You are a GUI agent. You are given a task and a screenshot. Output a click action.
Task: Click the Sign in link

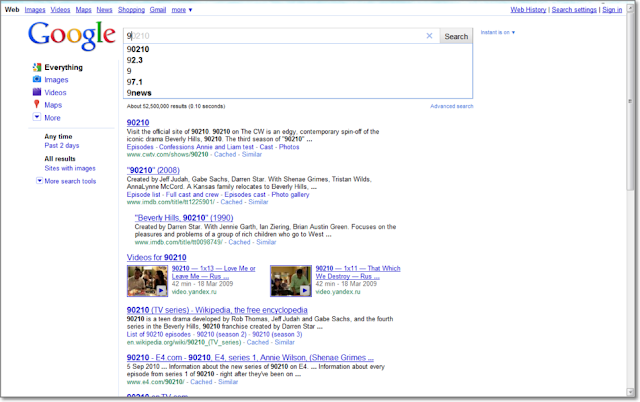[612, 10]
